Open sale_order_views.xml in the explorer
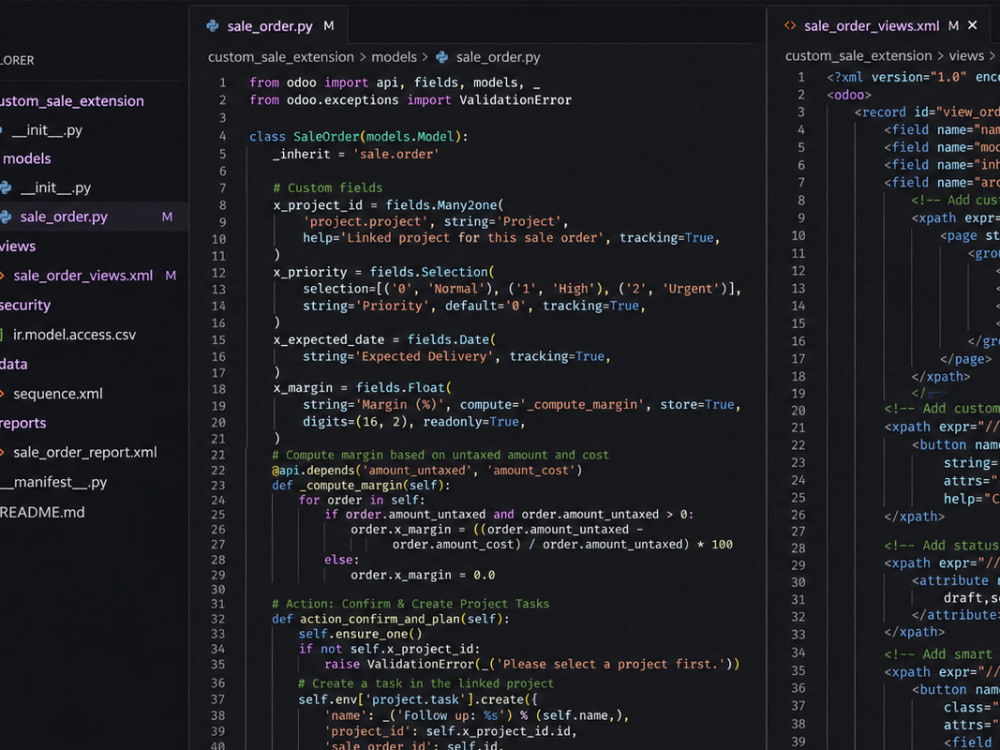This screenshot has height=750, width=1000. pos(83,276)
